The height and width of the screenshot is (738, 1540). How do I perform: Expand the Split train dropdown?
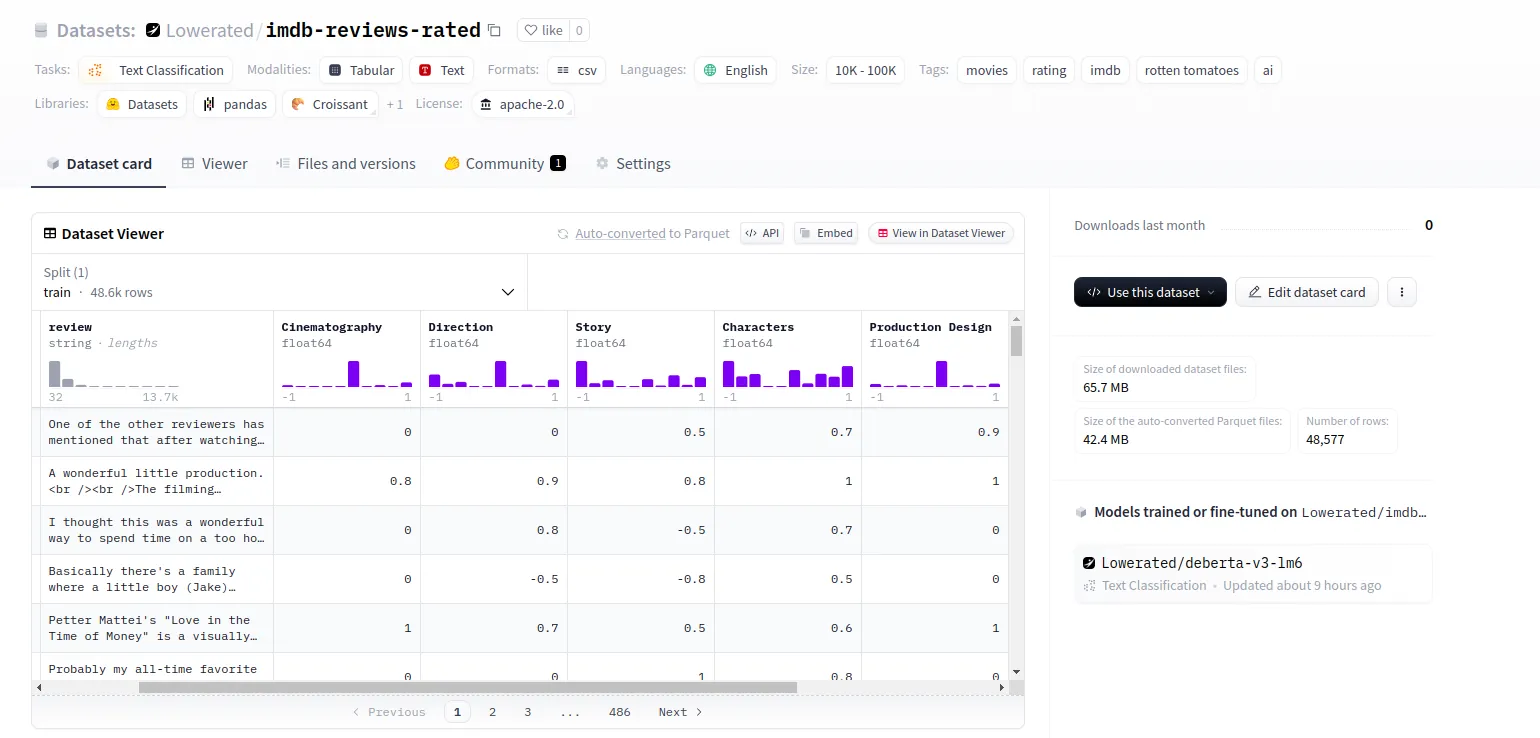tap(279, 282)
